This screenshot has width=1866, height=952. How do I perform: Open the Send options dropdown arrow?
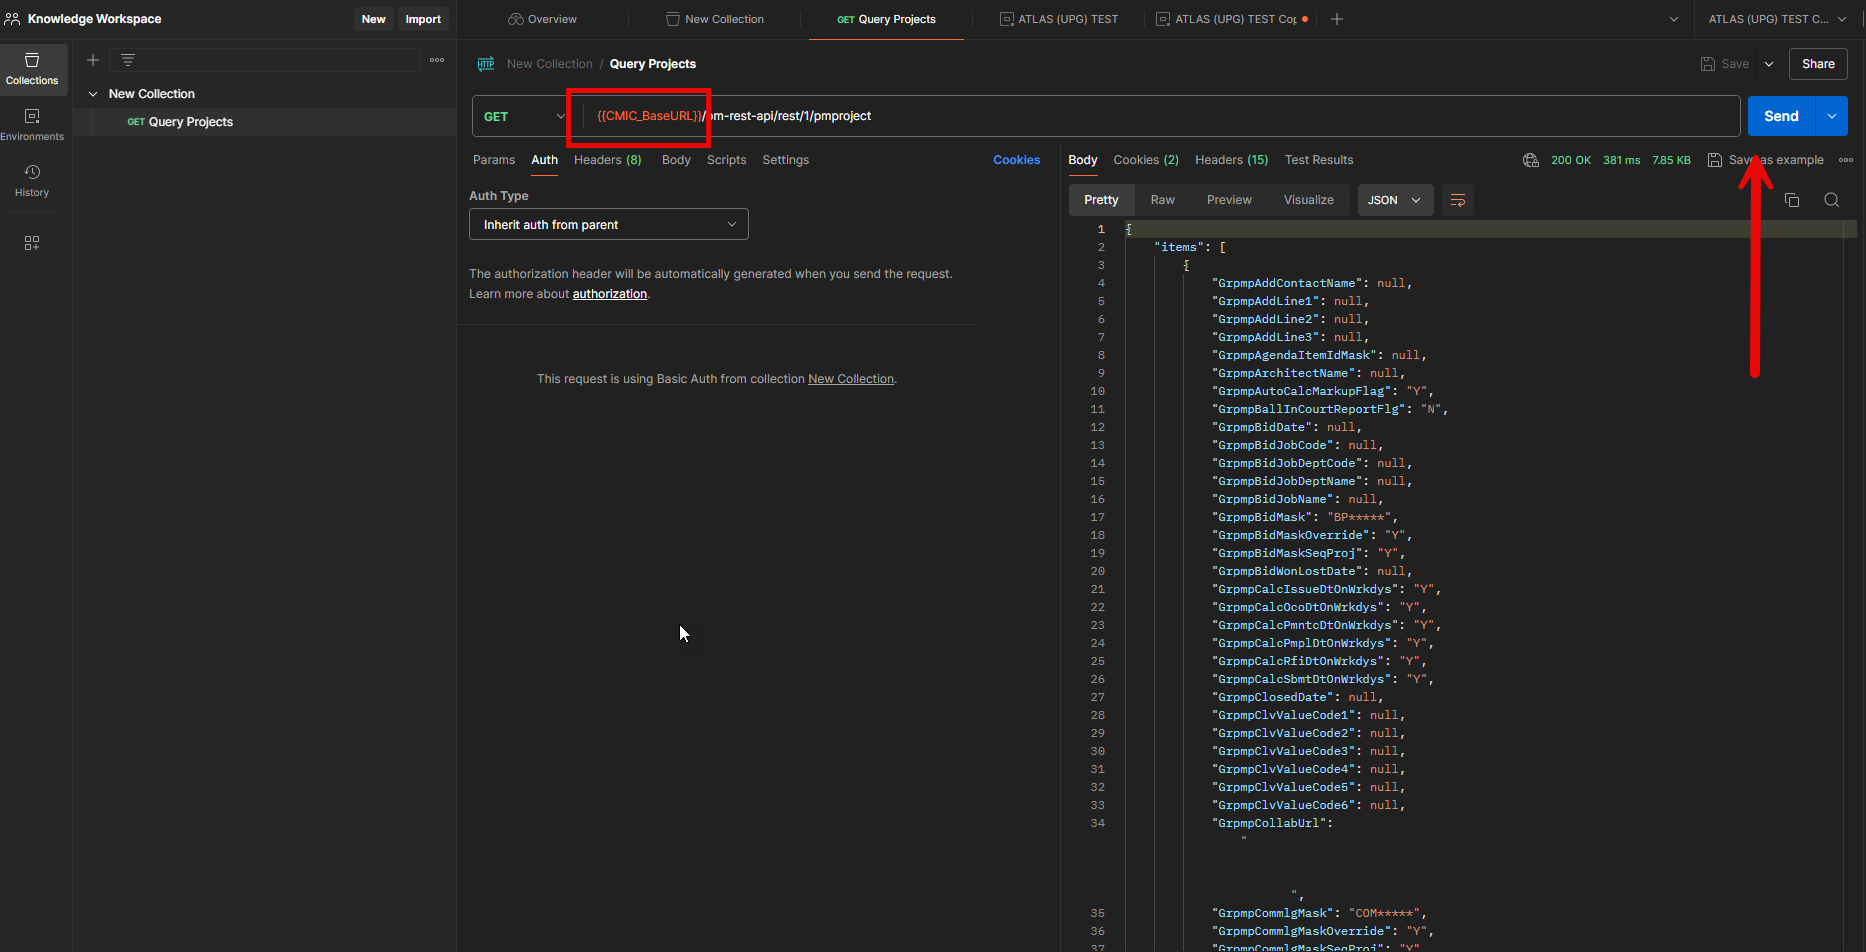pyautogui.click(x=1832, y=116)
